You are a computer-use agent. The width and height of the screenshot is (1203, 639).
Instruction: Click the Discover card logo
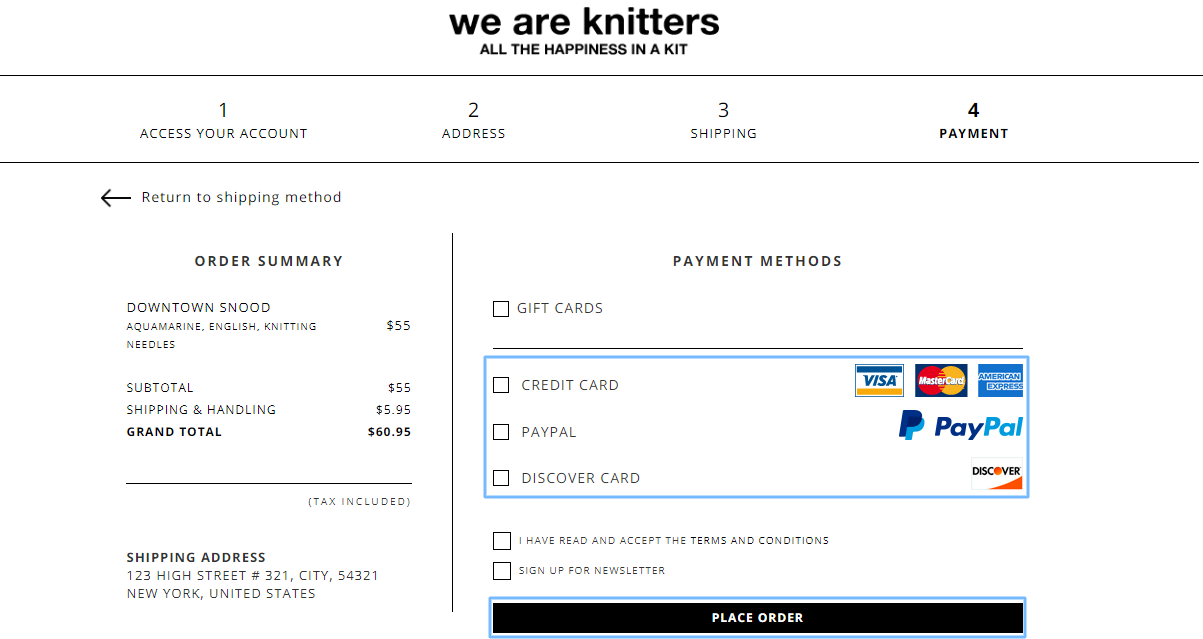(x=997, y=474)
